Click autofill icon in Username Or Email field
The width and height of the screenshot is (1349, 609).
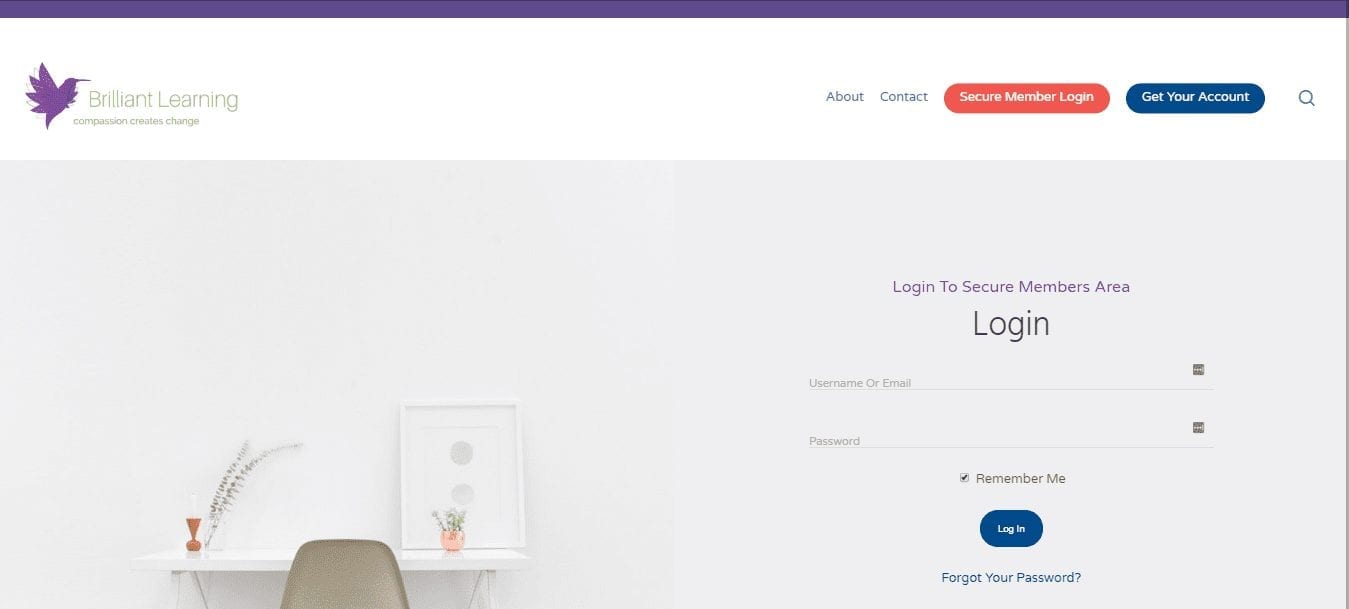(x=1198, y=370)
